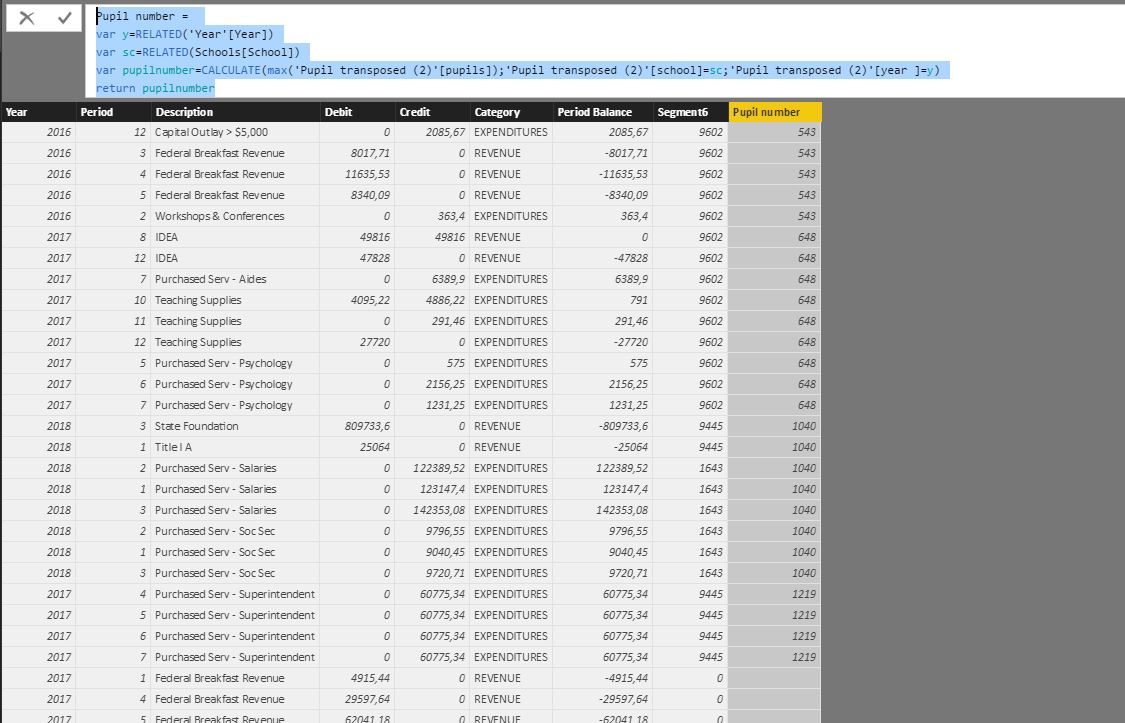Click the credit value 122389,52

coord(439,468)
